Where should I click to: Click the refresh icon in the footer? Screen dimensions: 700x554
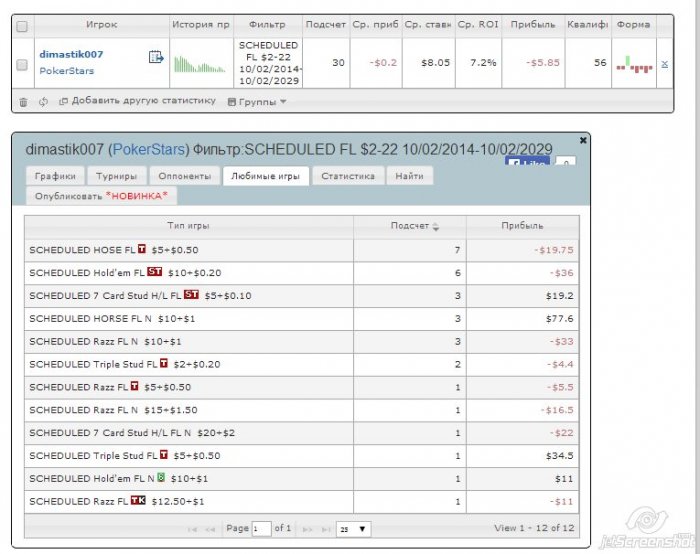coord(43,102)
